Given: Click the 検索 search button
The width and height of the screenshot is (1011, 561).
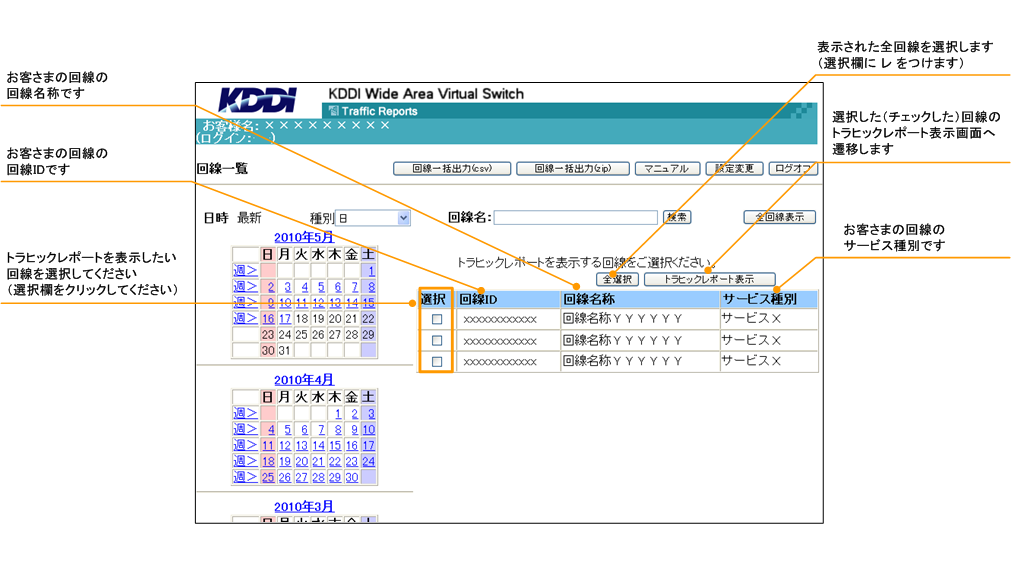Looking at the screenshot, I should (x=677, y=217).
